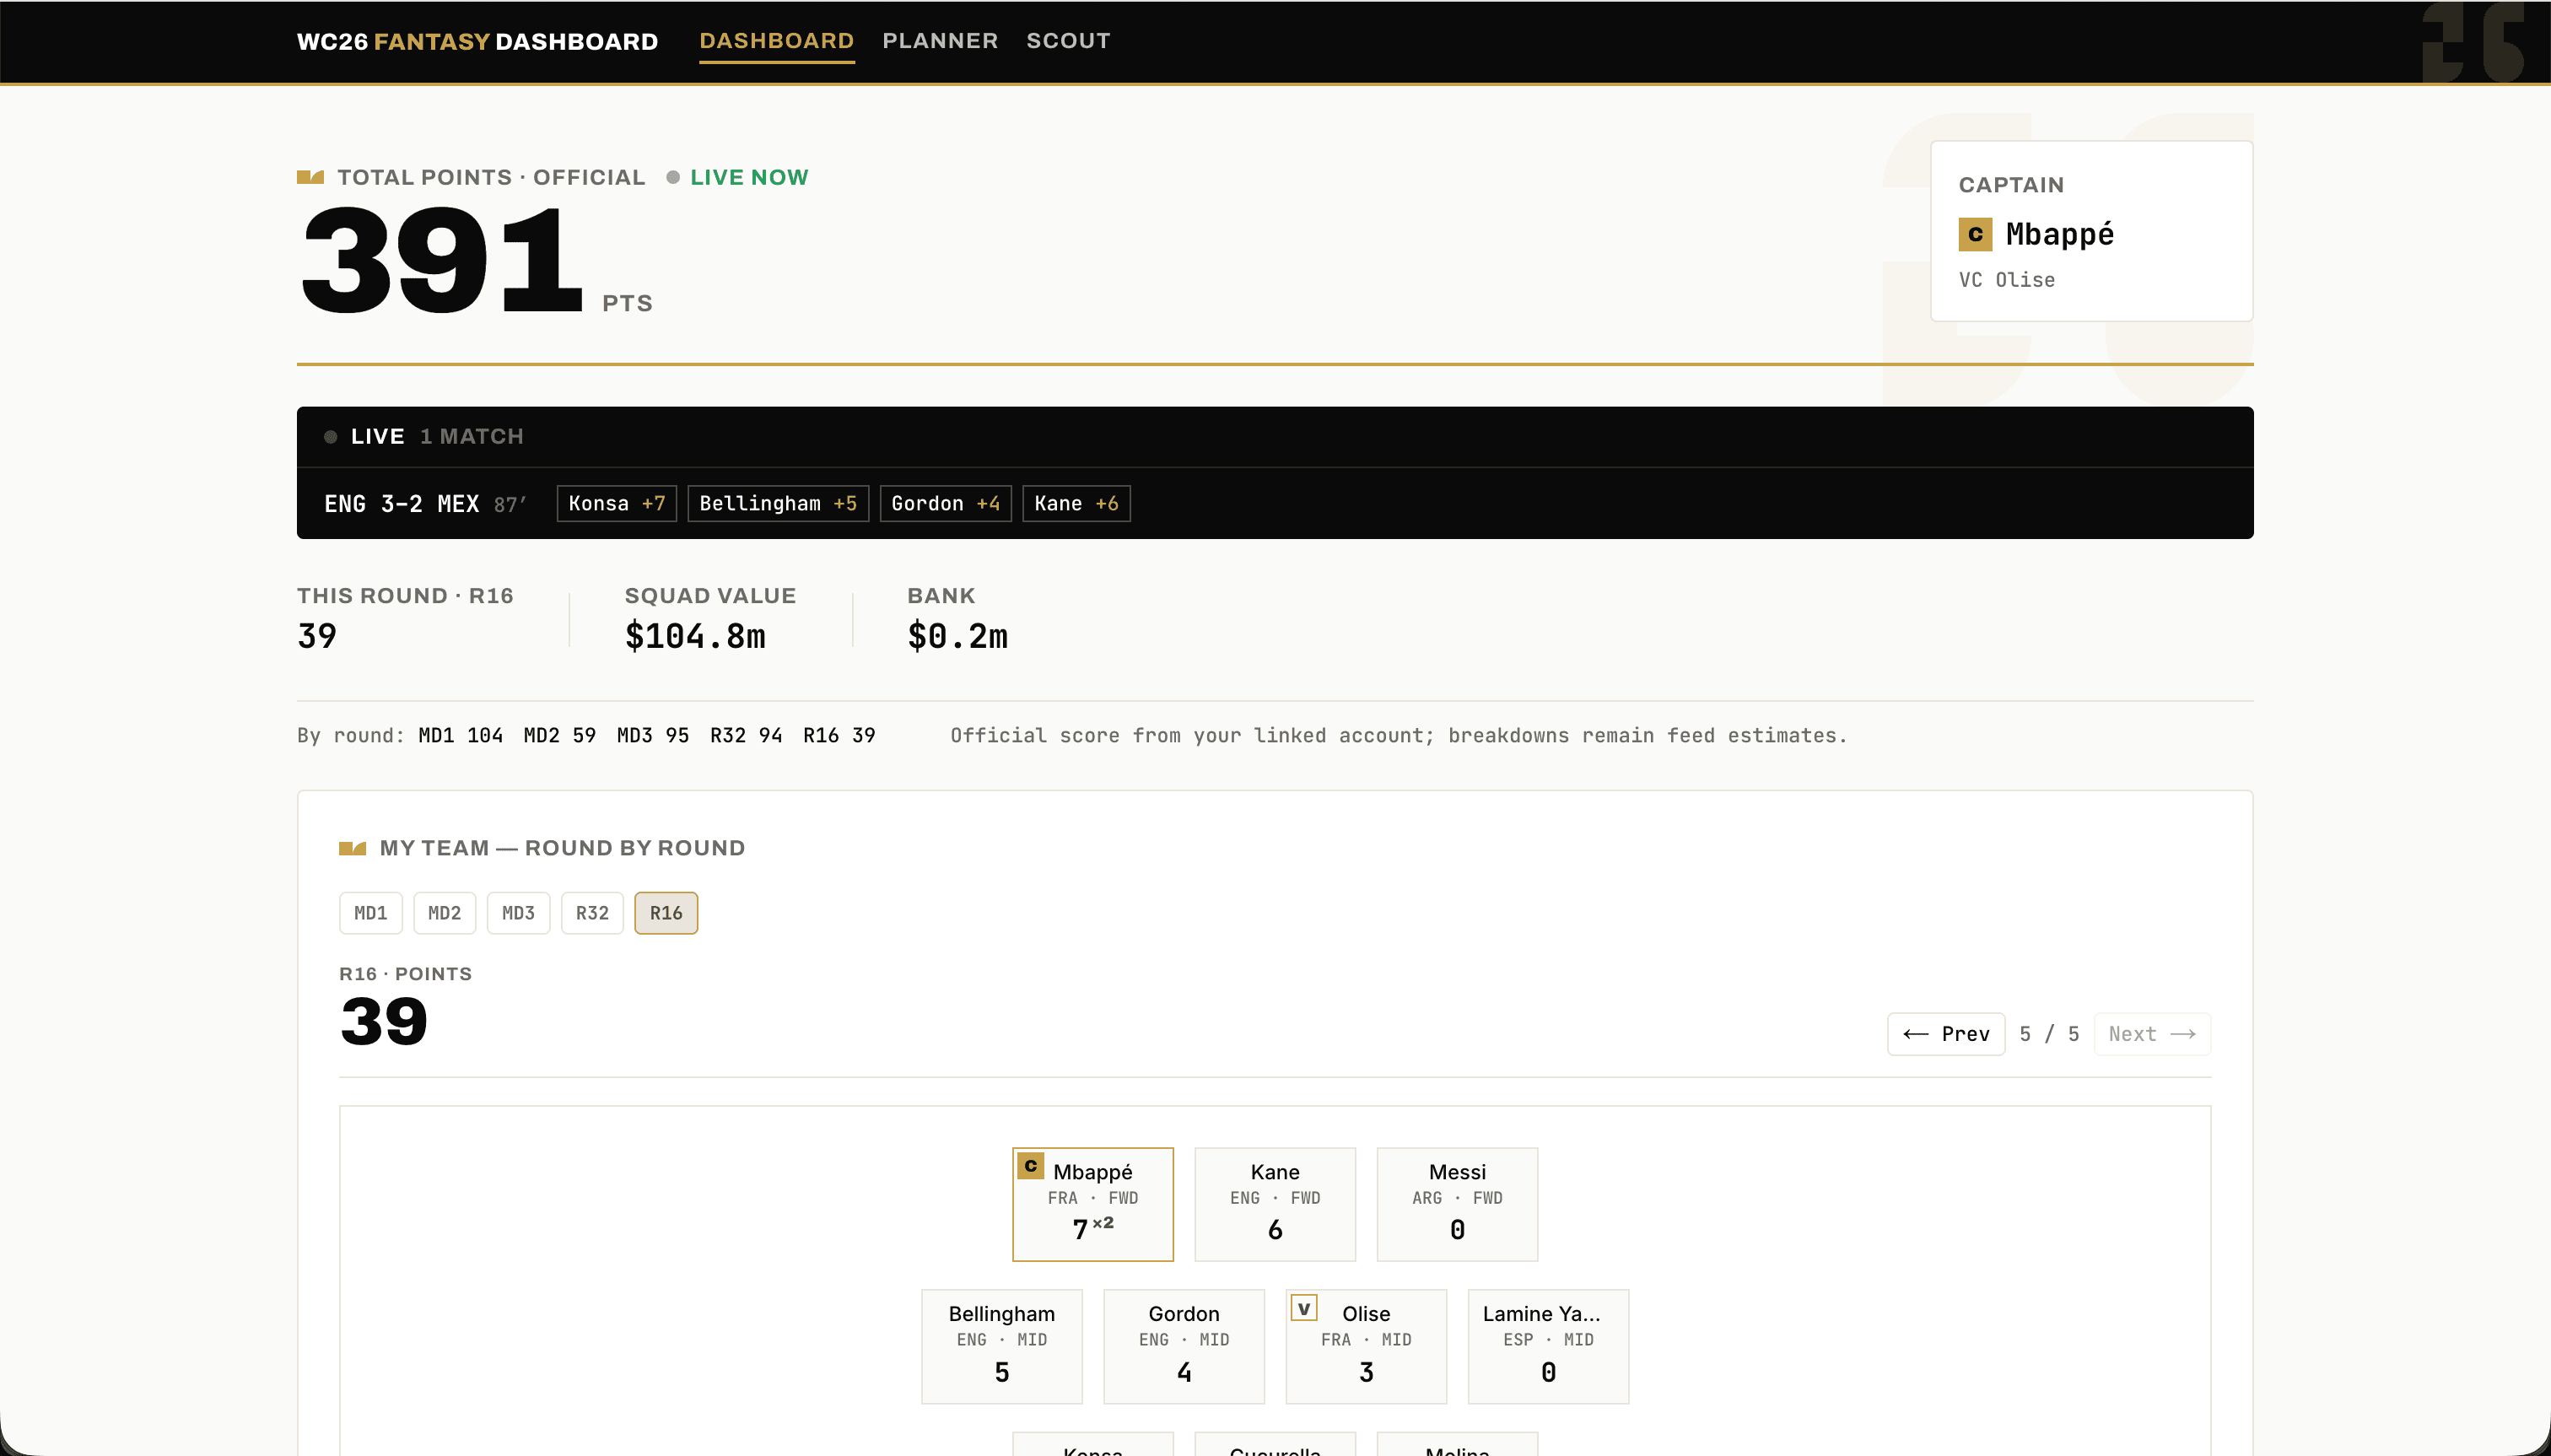Click the Konsa +7 live chip
Image resolution: width=2551 pixels, height=1456 pixels.
pos(617,503)
